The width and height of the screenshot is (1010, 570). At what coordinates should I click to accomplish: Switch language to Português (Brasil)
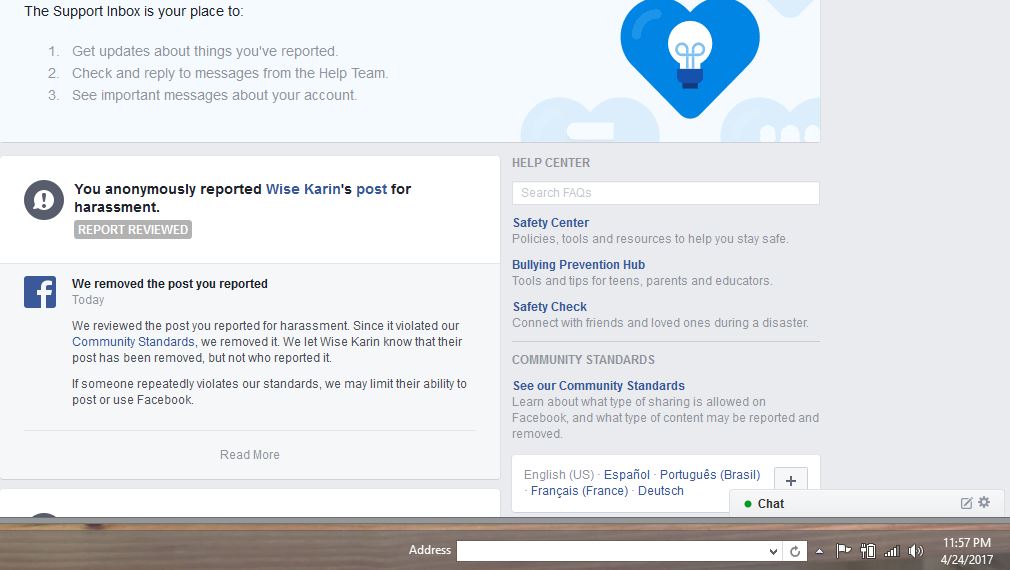point(710,475)
